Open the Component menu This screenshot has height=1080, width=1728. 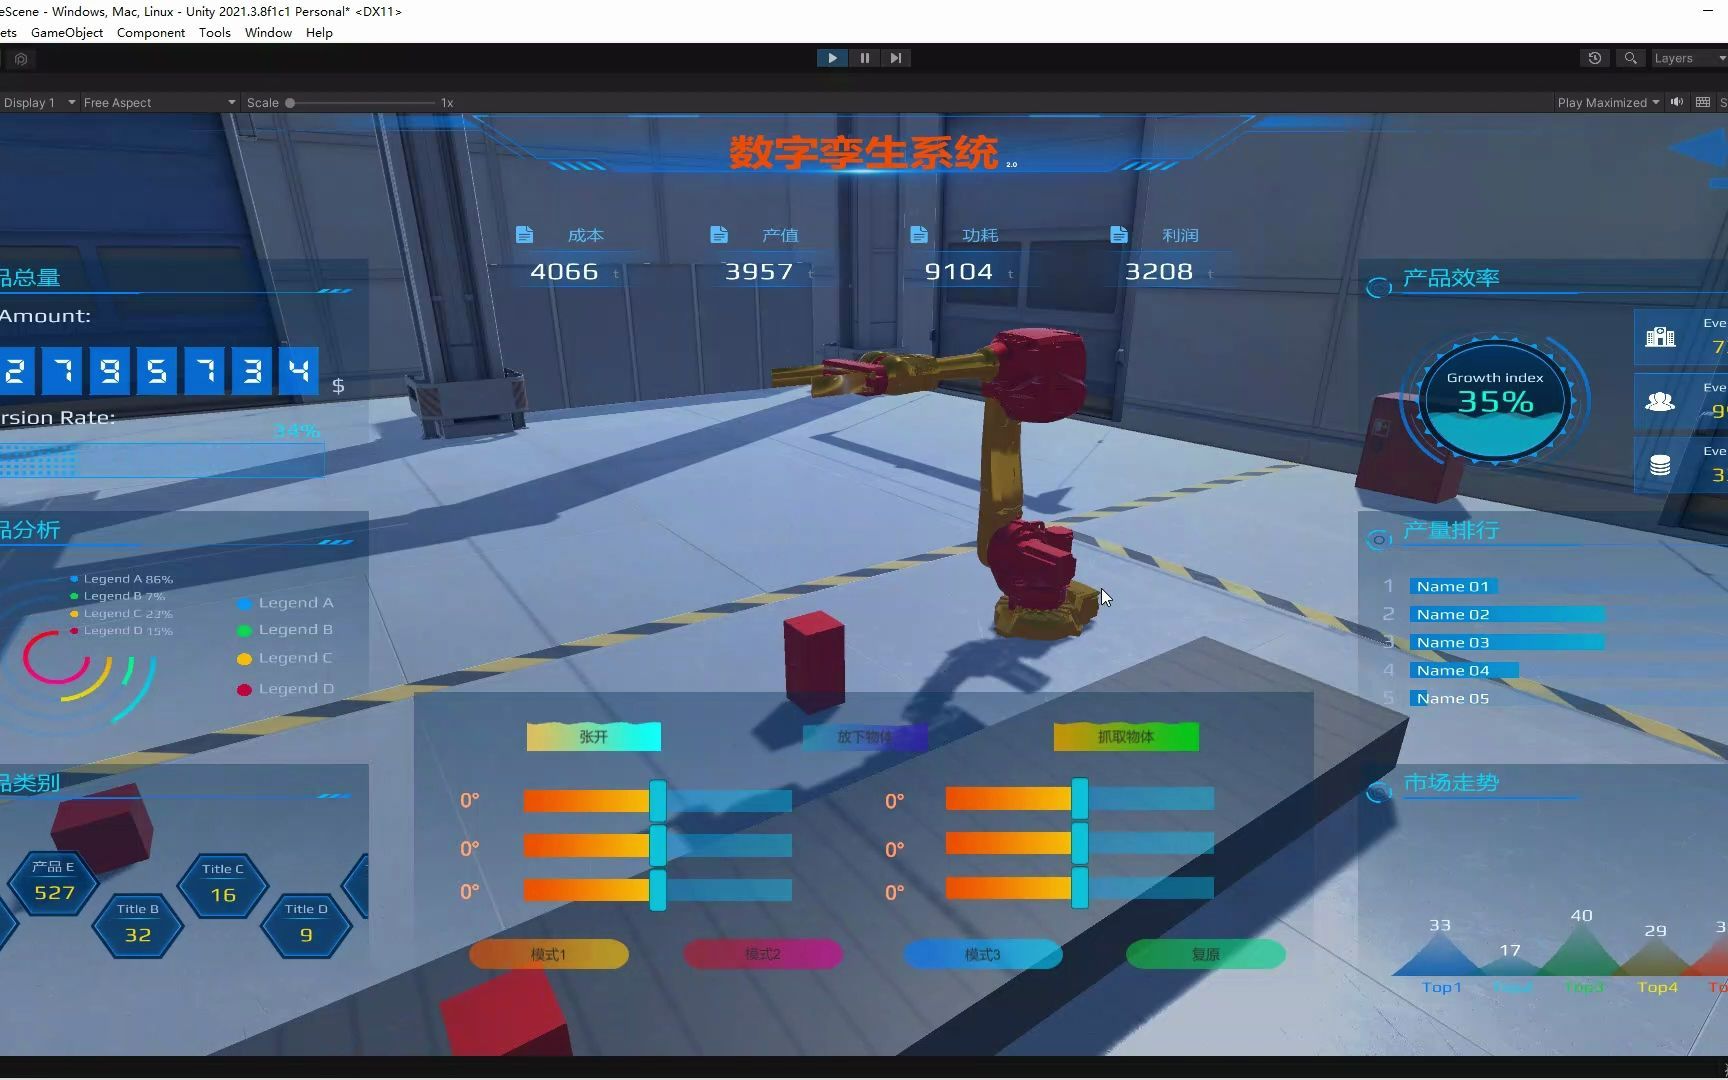(x=150, y=32)
